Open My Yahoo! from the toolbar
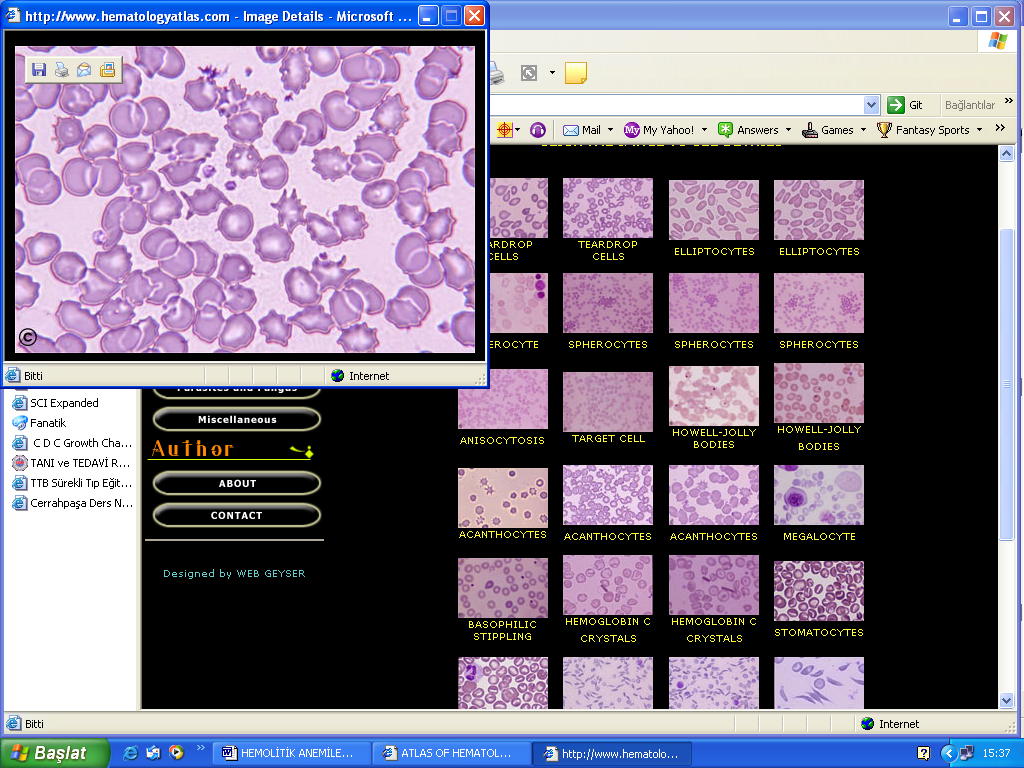The height and width of the screenshot is (768, 1024). (659, 130)
